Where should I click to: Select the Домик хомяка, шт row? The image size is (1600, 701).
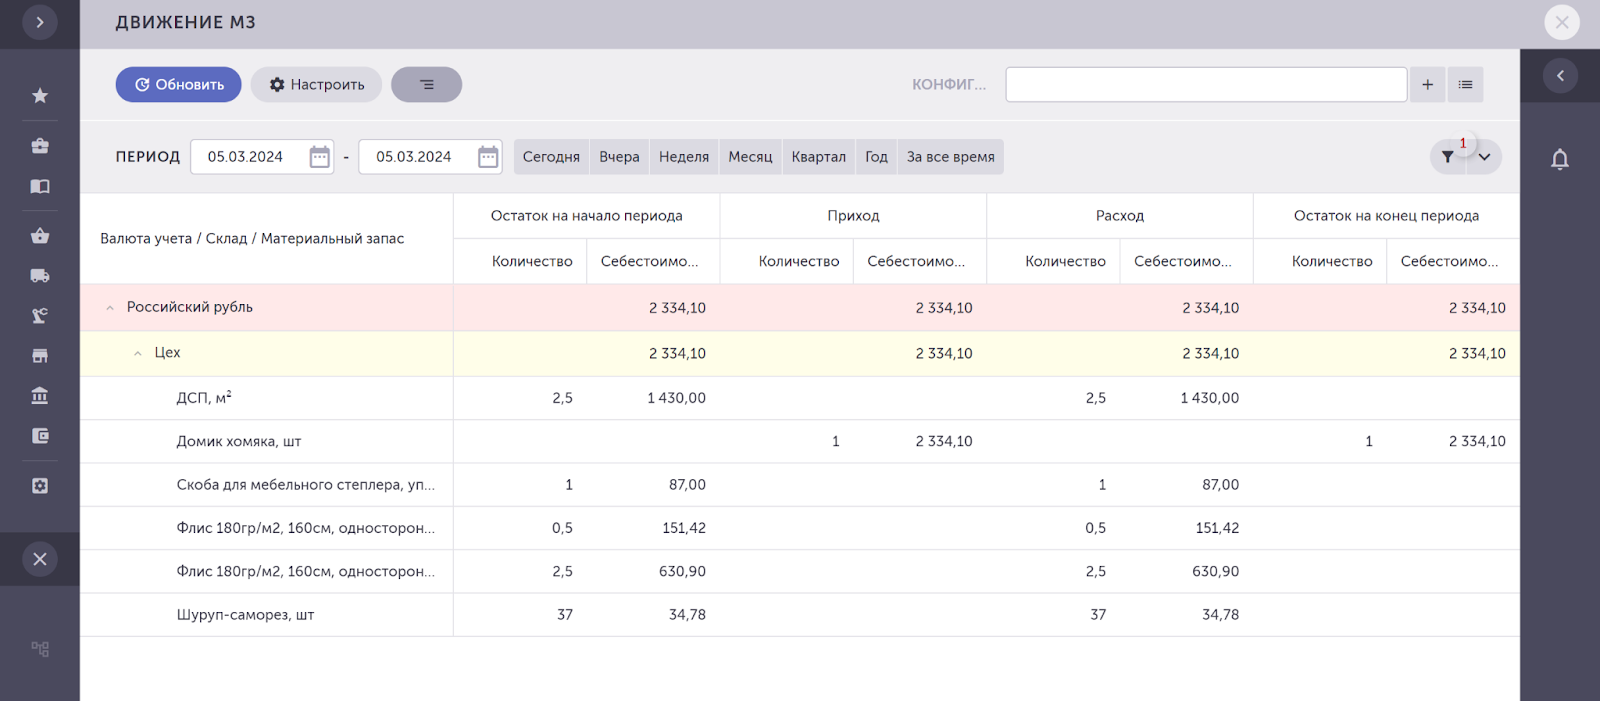[800, 441]
